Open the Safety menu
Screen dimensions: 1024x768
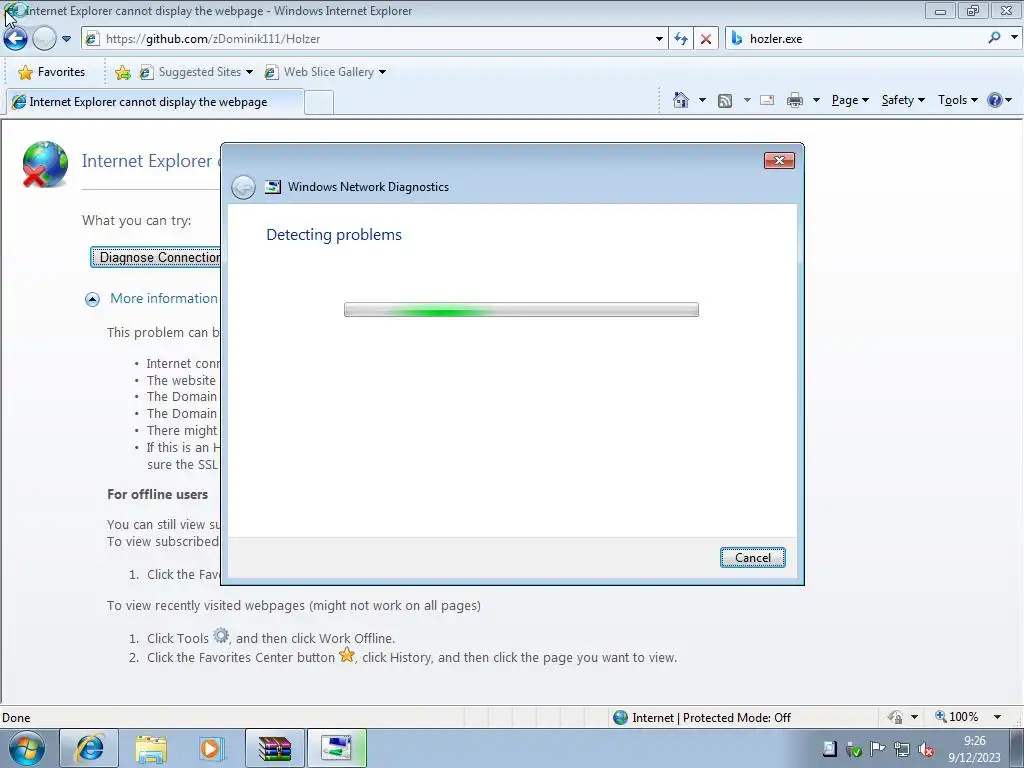tap(903, 100)
